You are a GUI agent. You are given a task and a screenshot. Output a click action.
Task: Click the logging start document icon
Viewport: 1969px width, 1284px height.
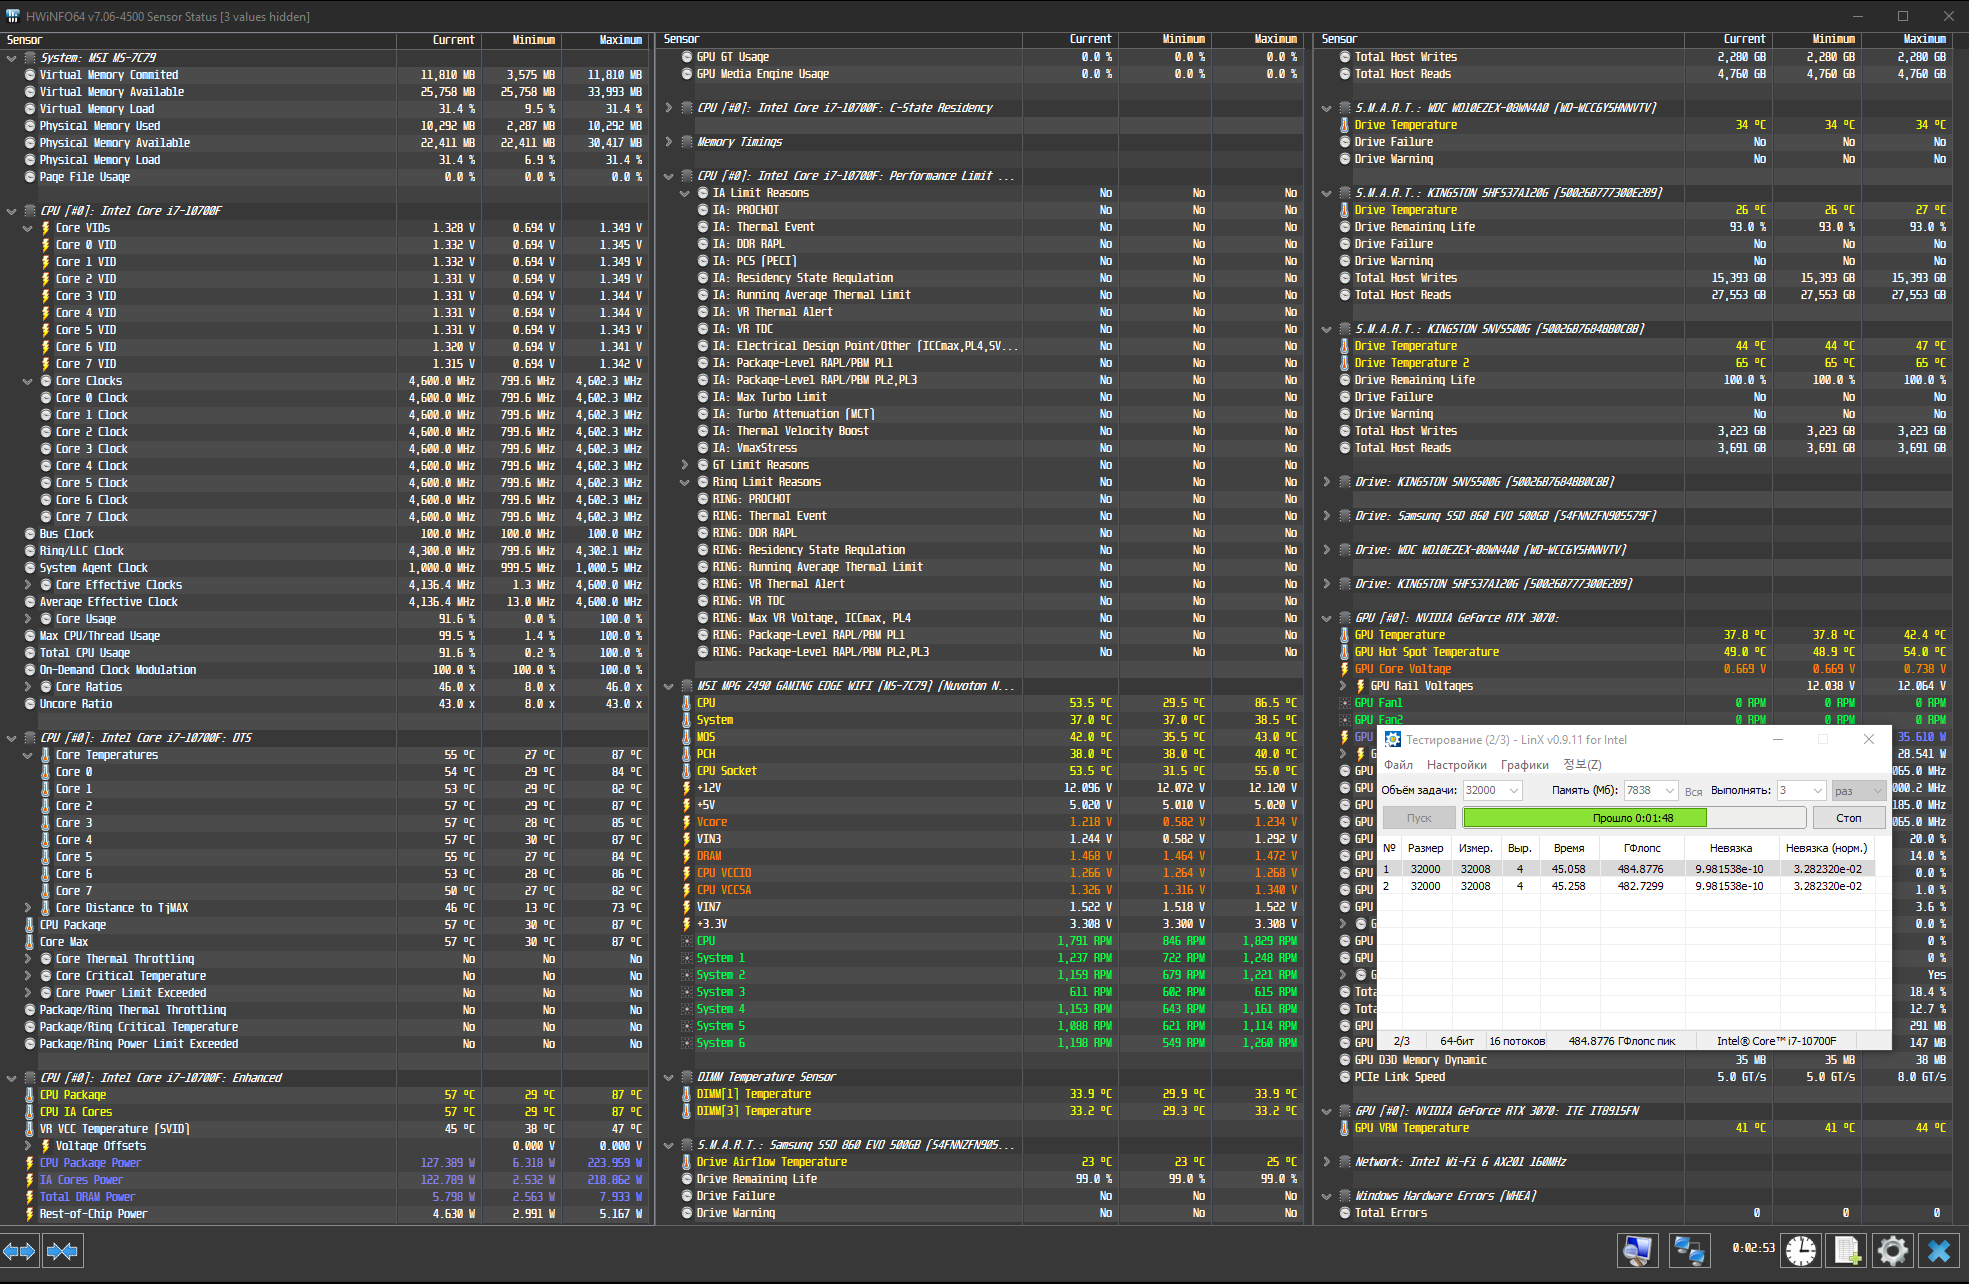(1847, 1251)
